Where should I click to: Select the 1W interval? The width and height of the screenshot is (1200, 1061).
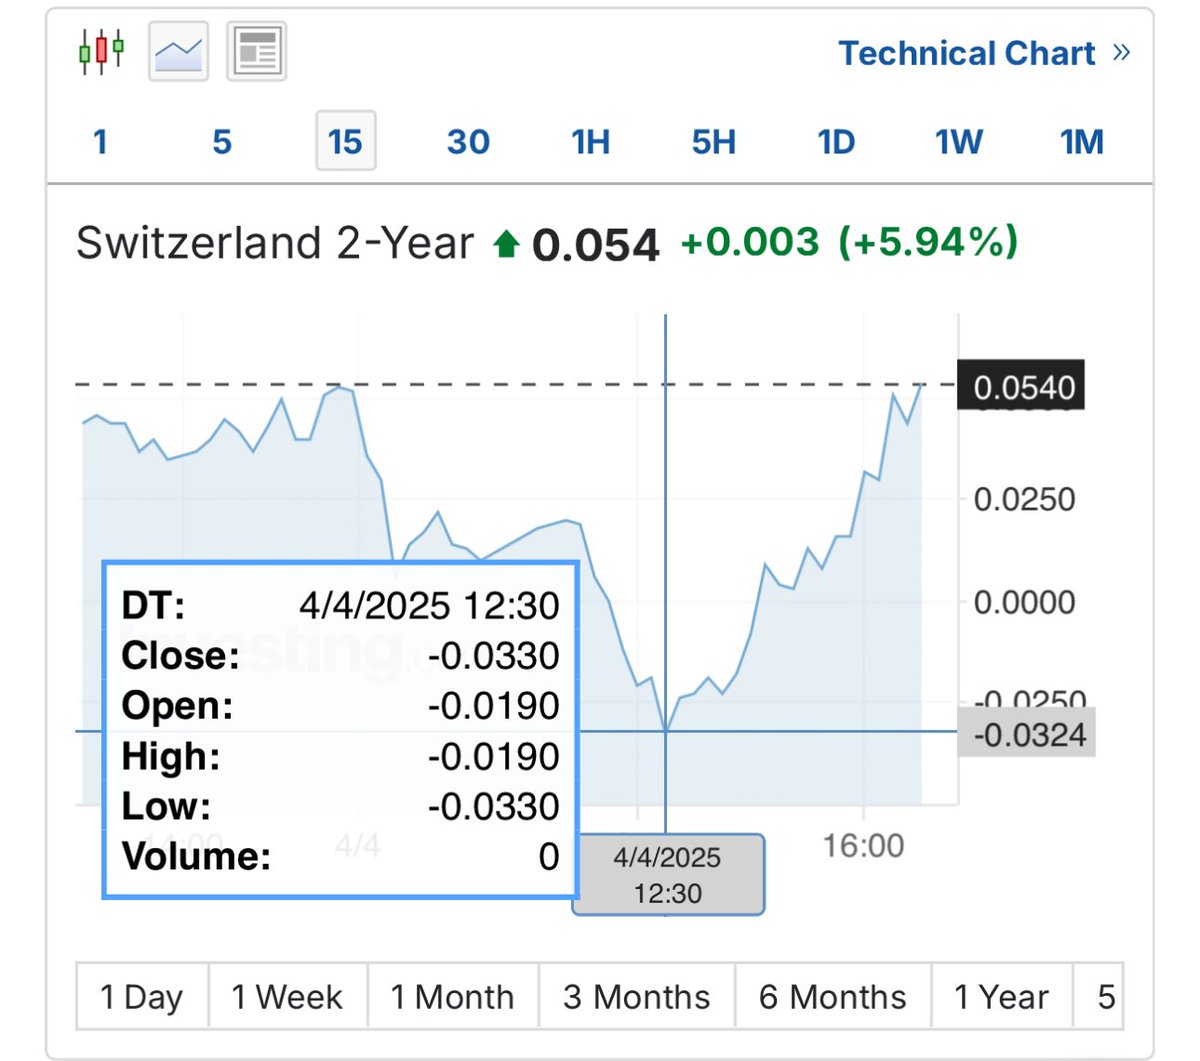coord(959,141)
